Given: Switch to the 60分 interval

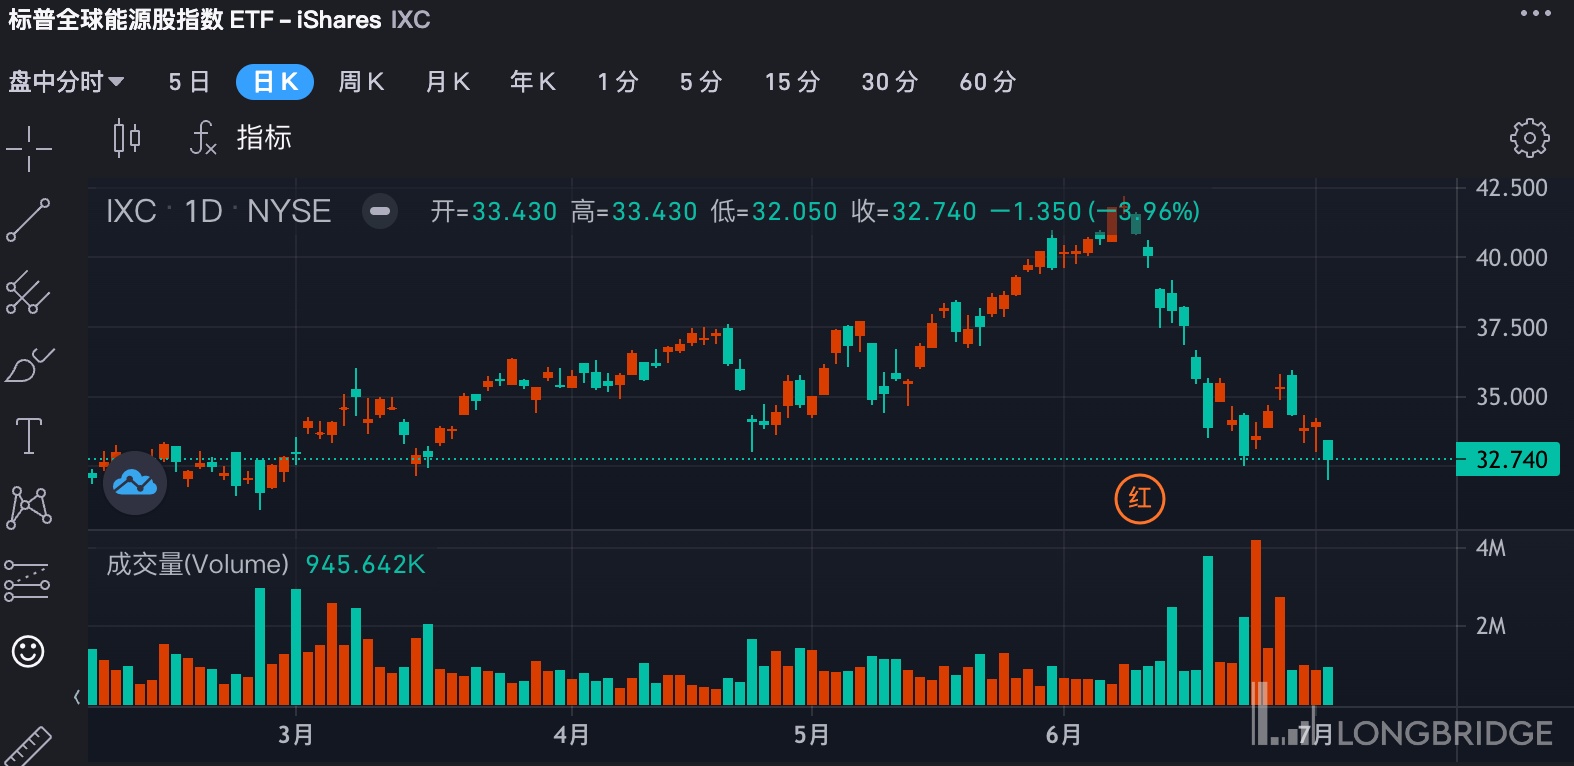Looking at the screenshot, I should (x=988, y=82).
